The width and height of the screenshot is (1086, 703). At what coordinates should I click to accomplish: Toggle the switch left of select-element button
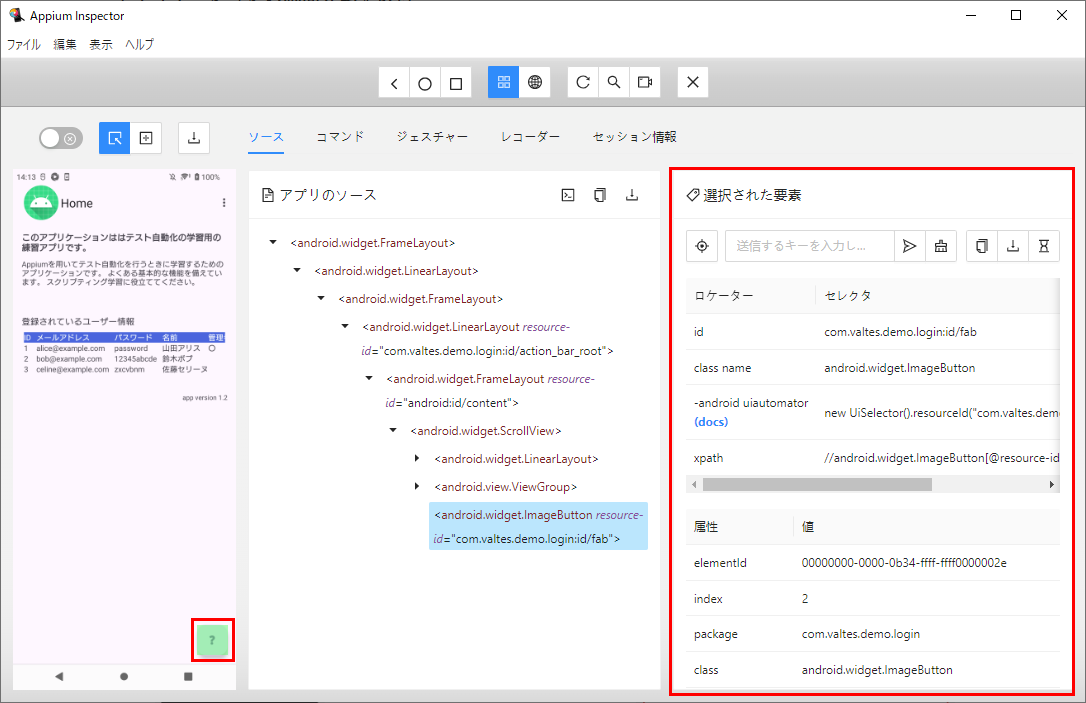pos(61,138)
